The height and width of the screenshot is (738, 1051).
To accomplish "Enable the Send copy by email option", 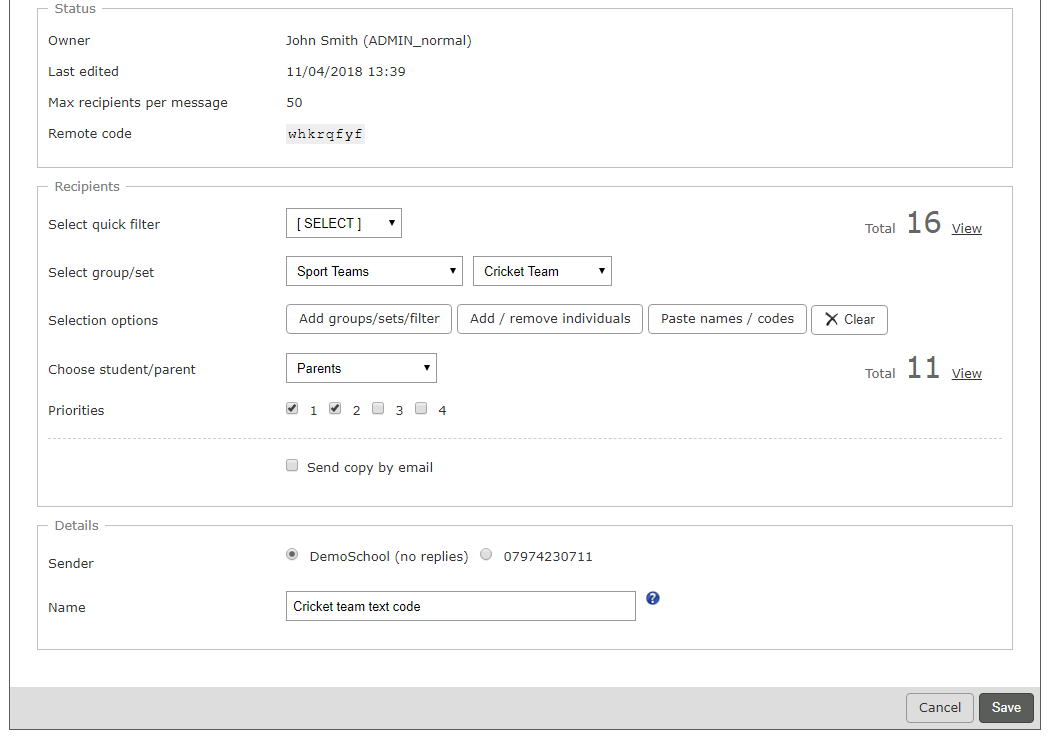I will point(291,465).
